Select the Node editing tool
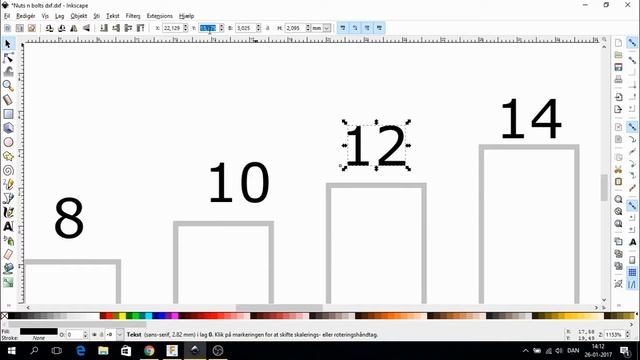Image resolution: width=640 pixels, height=360 pixels. coord(8,58)
